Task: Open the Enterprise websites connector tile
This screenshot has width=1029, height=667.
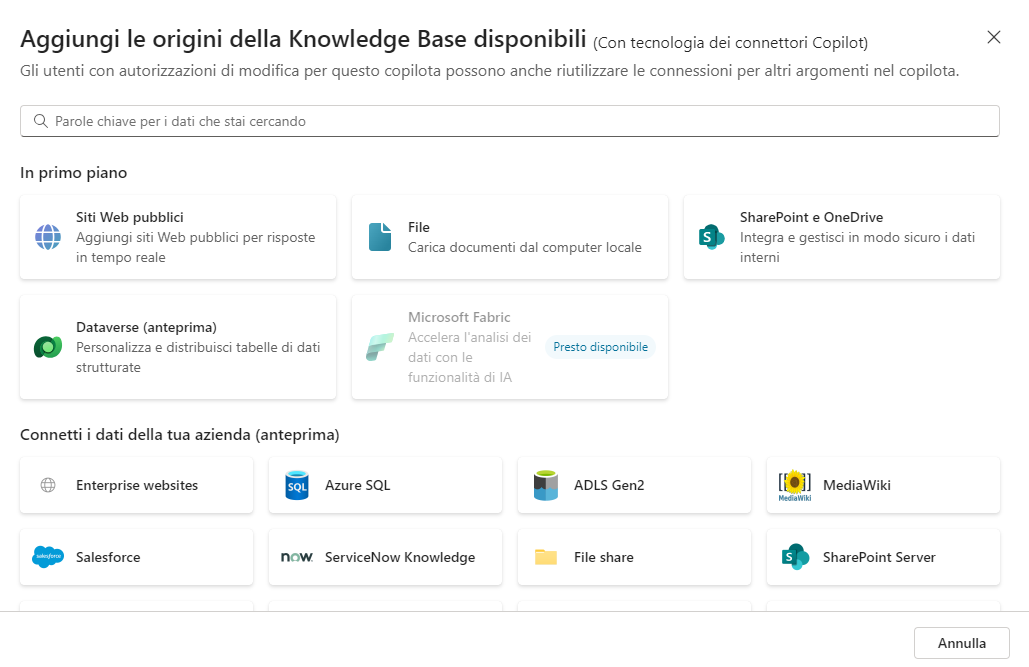Action: [136, 484]
